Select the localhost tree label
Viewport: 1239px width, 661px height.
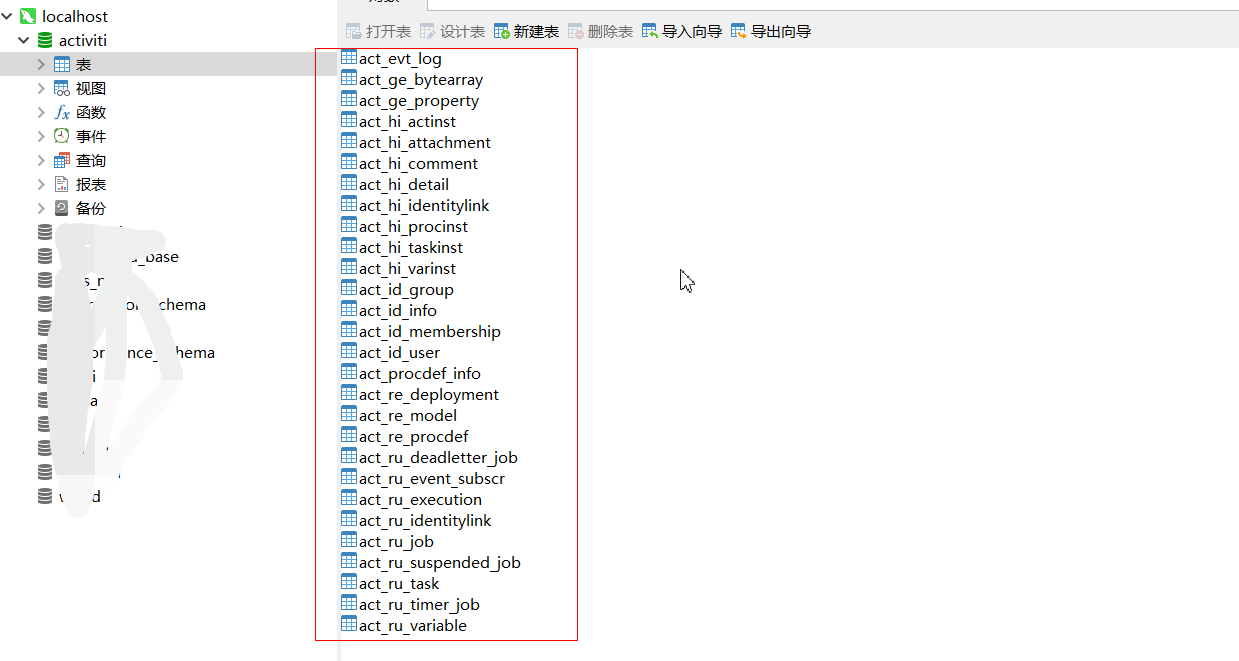click(75, 16)
